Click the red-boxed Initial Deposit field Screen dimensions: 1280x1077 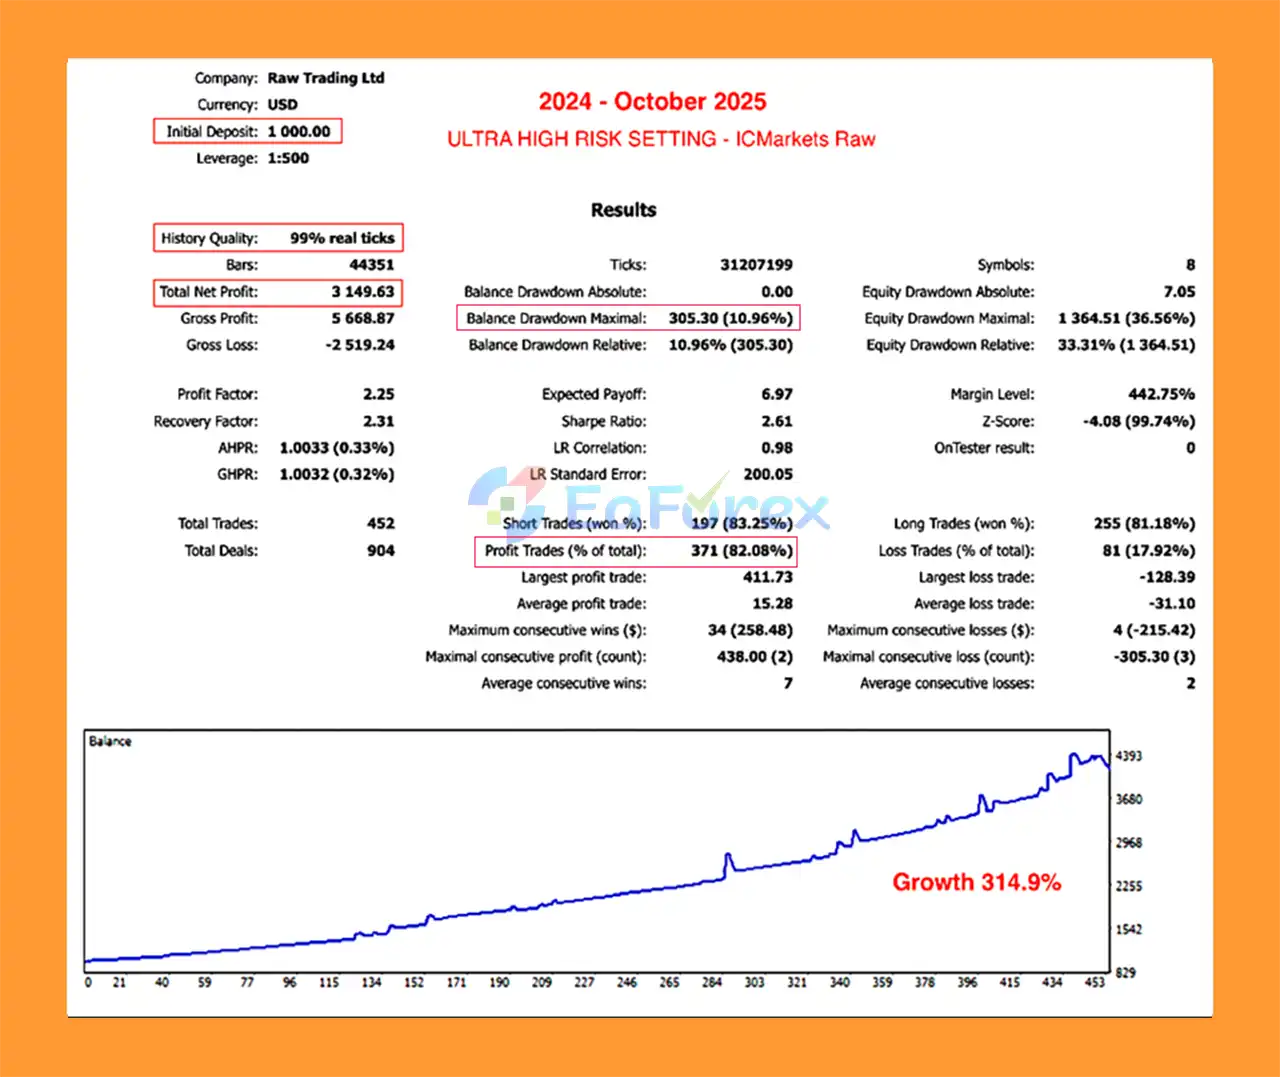coord(247,131)
